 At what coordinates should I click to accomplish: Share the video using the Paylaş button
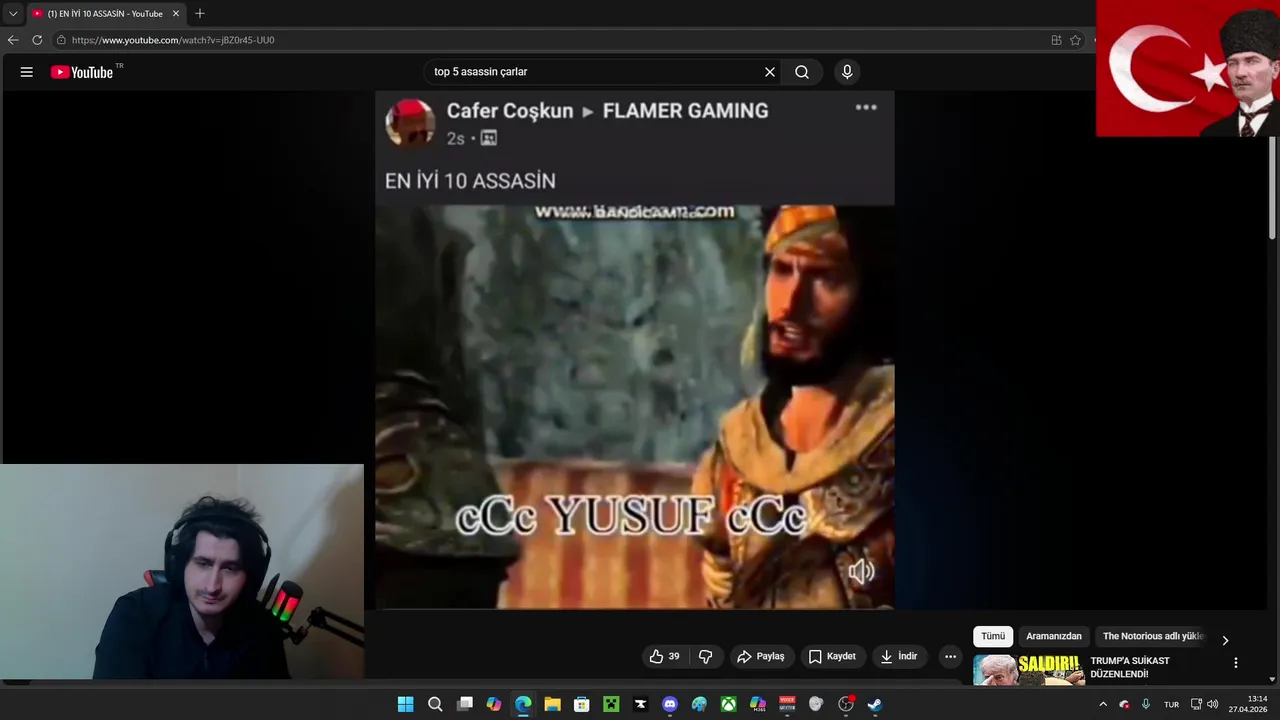761,657
